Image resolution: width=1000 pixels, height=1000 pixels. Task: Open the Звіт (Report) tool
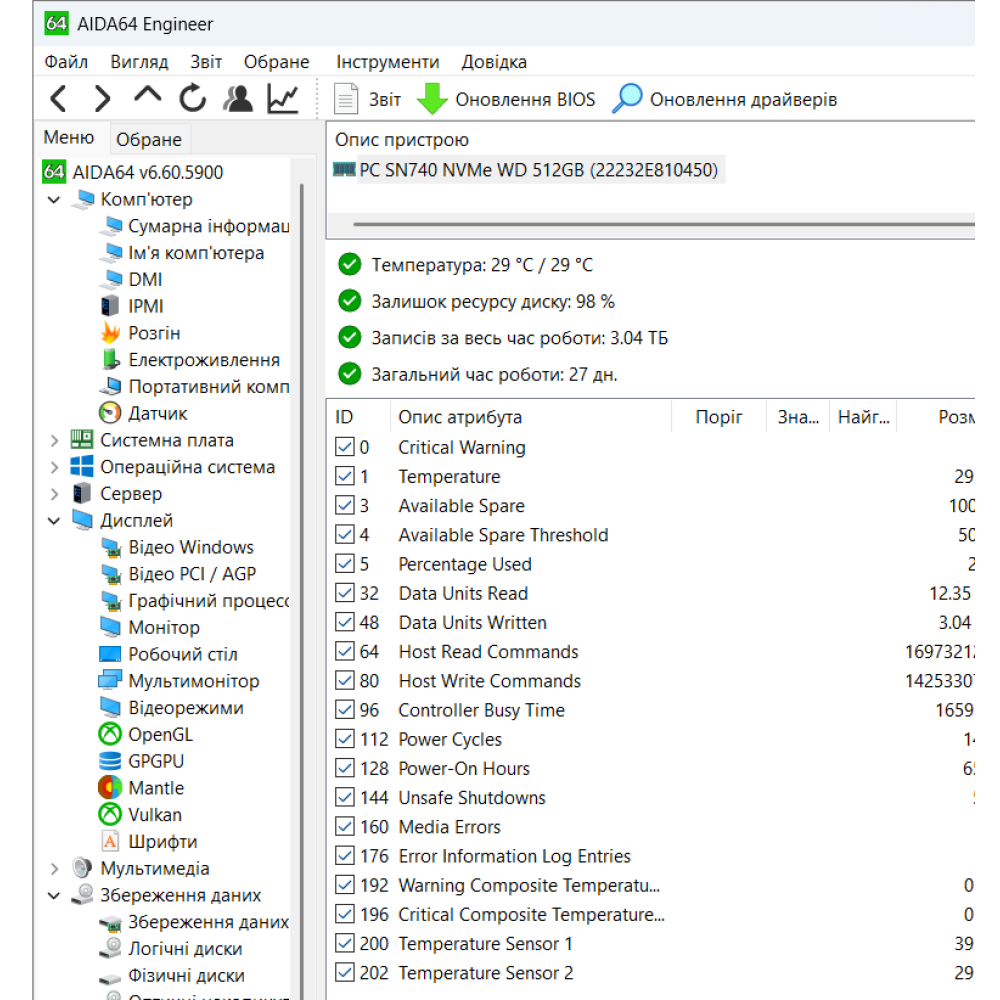pyautogui.click(x=366, y=98)
